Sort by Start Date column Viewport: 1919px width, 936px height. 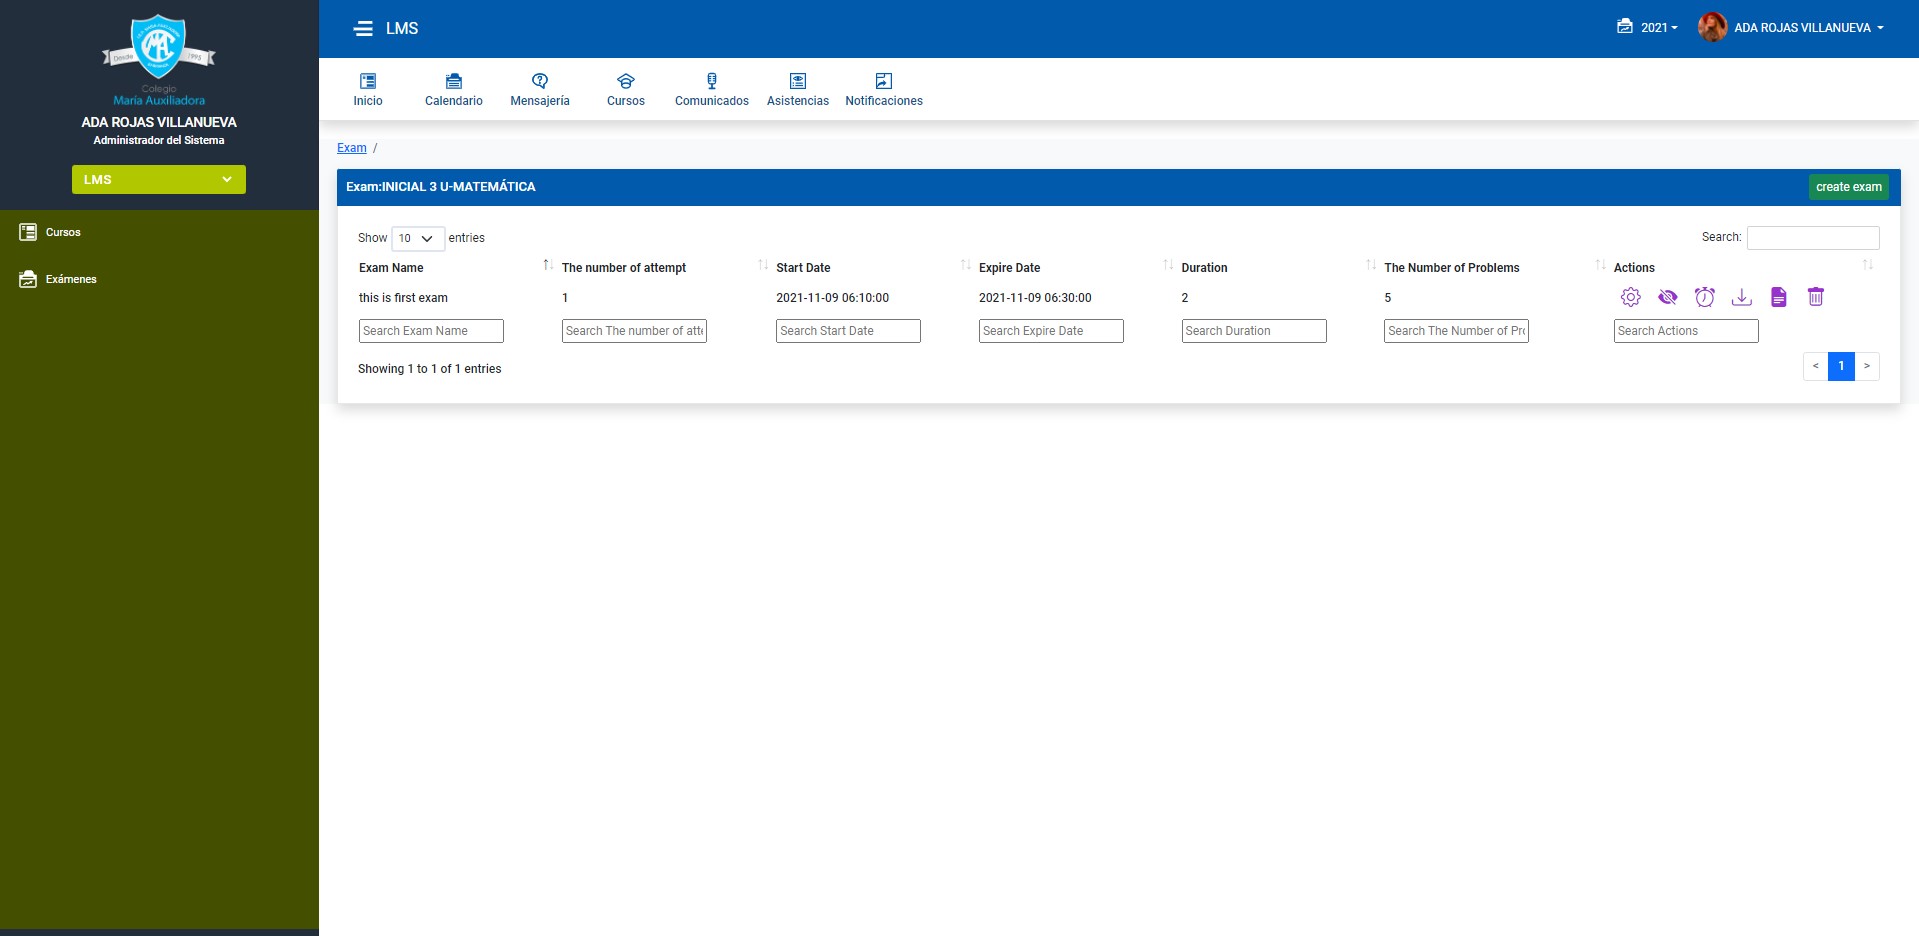[x=873, y=267]
